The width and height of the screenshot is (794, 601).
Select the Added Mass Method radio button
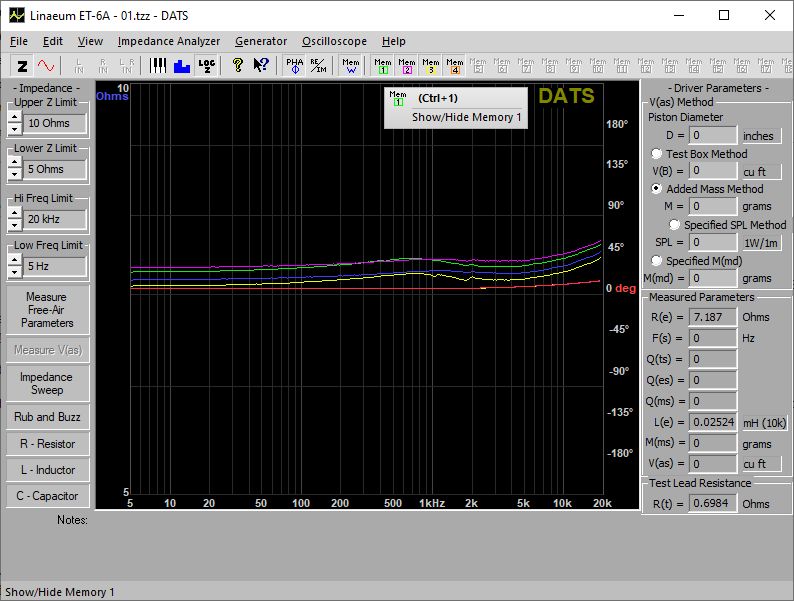pos(656,188)
